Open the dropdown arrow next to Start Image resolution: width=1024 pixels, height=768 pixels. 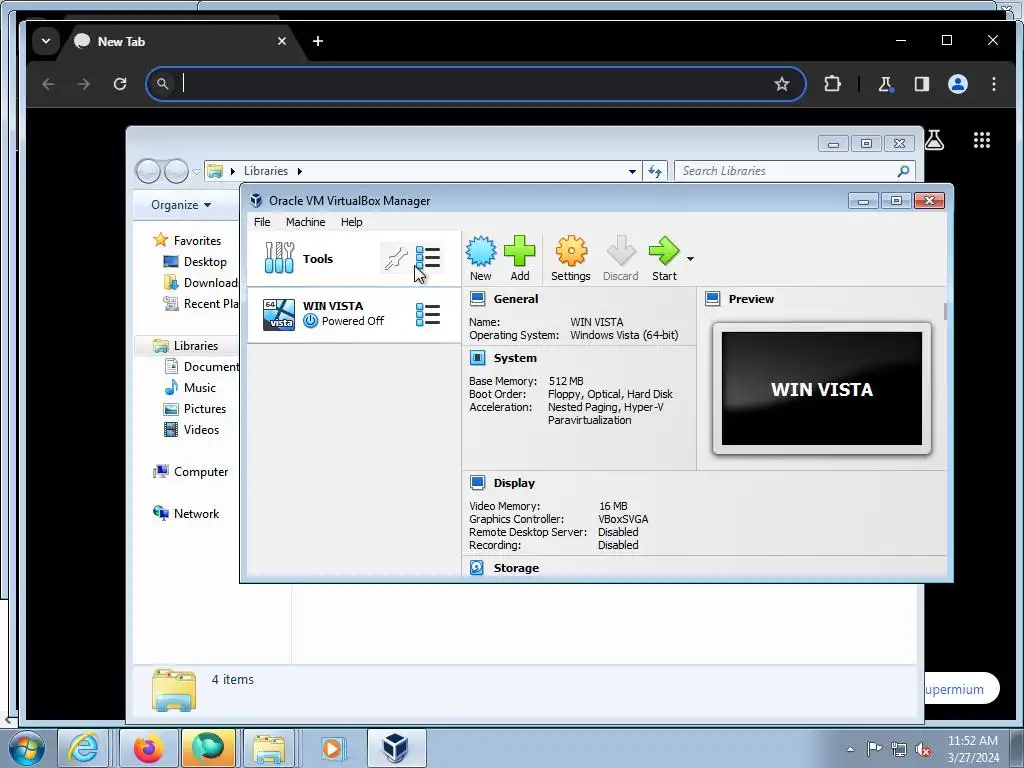pos(690,259)
